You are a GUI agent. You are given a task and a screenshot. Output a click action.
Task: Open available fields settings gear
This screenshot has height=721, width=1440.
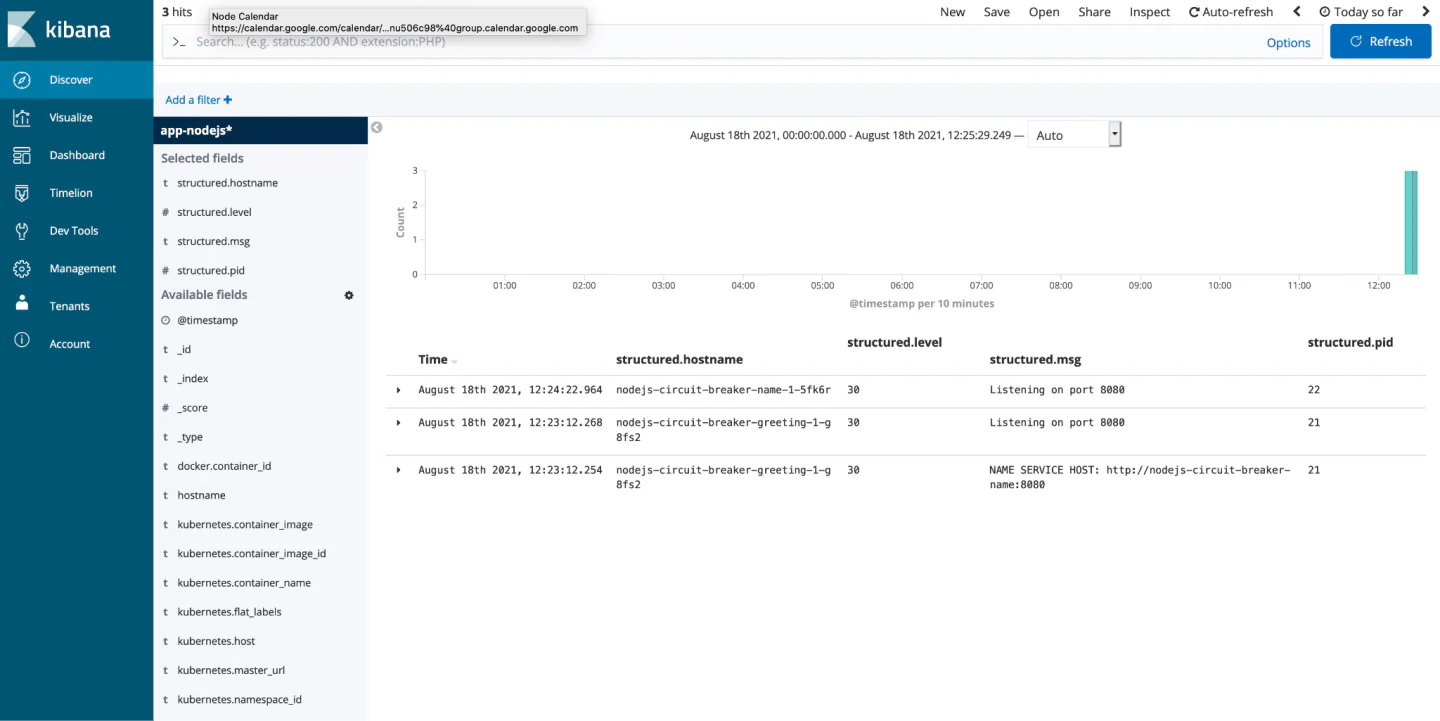(x=349, y=296)
